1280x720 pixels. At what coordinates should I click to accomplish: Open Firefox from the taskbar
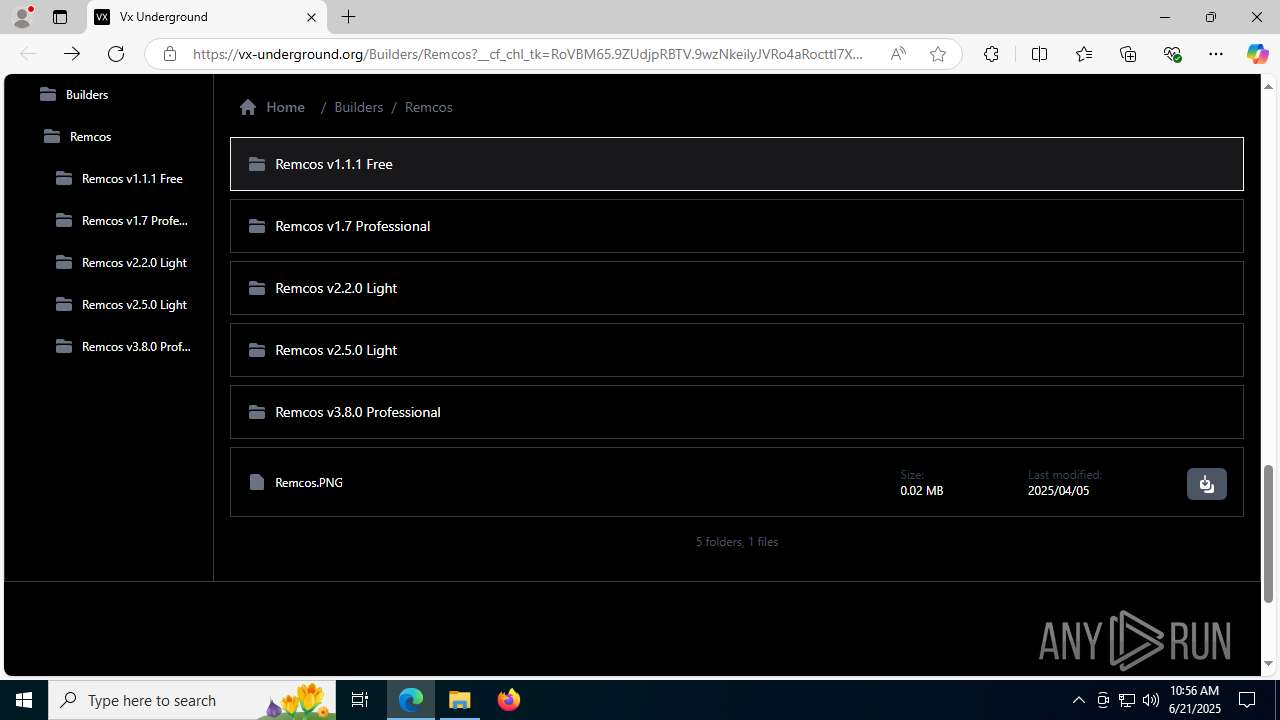point(509,700)
